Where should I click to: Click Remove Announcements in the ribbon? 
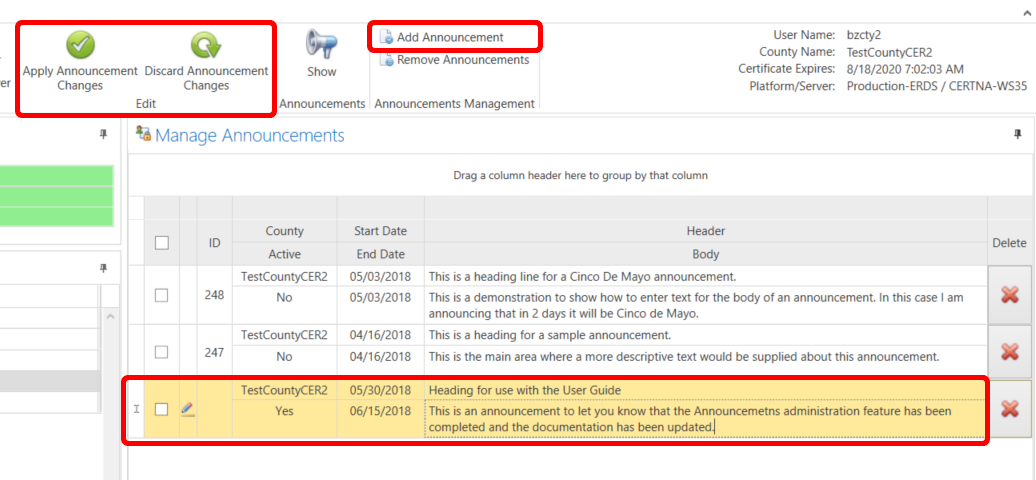tap(462, 60)
